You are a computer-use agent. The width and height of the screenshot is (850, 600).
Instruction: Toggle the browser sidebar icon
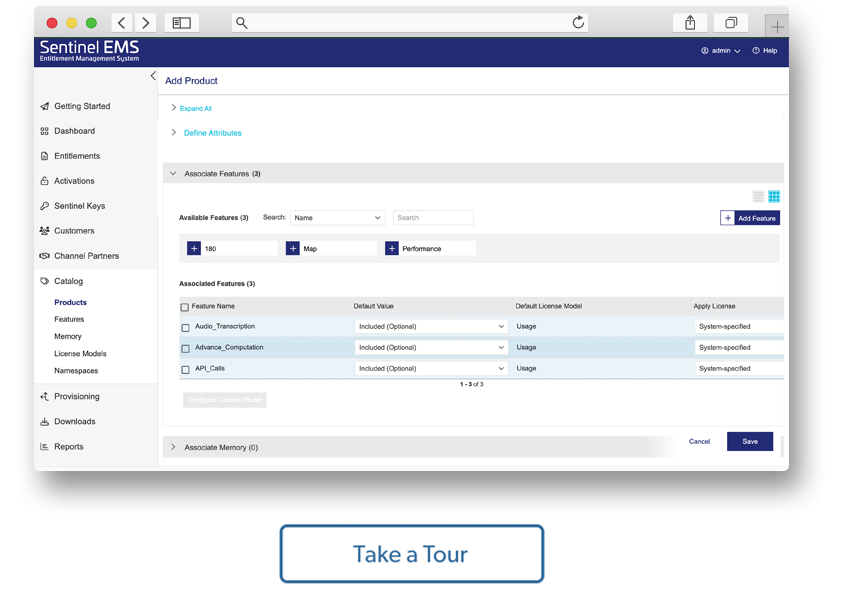click(x=182, y=23)
